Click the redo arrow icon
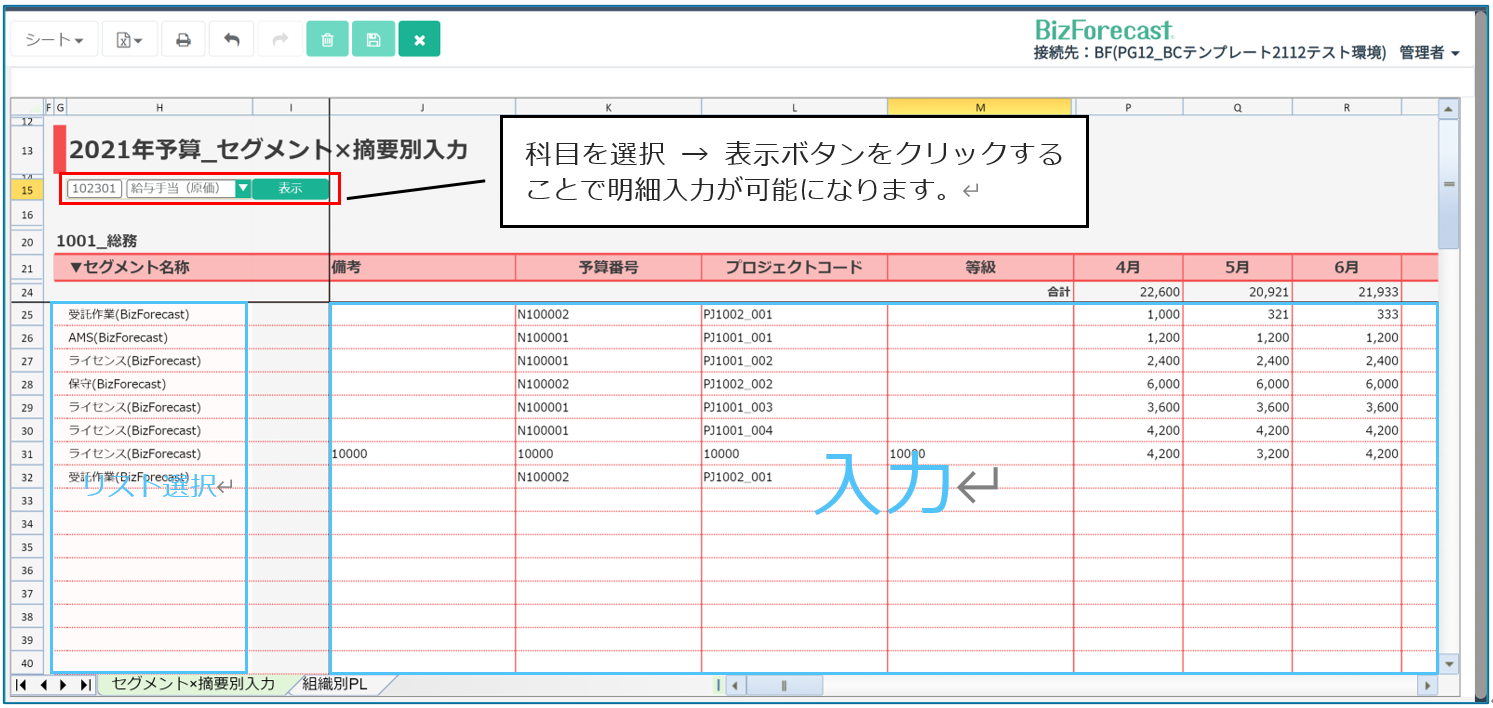 (280, 40)
